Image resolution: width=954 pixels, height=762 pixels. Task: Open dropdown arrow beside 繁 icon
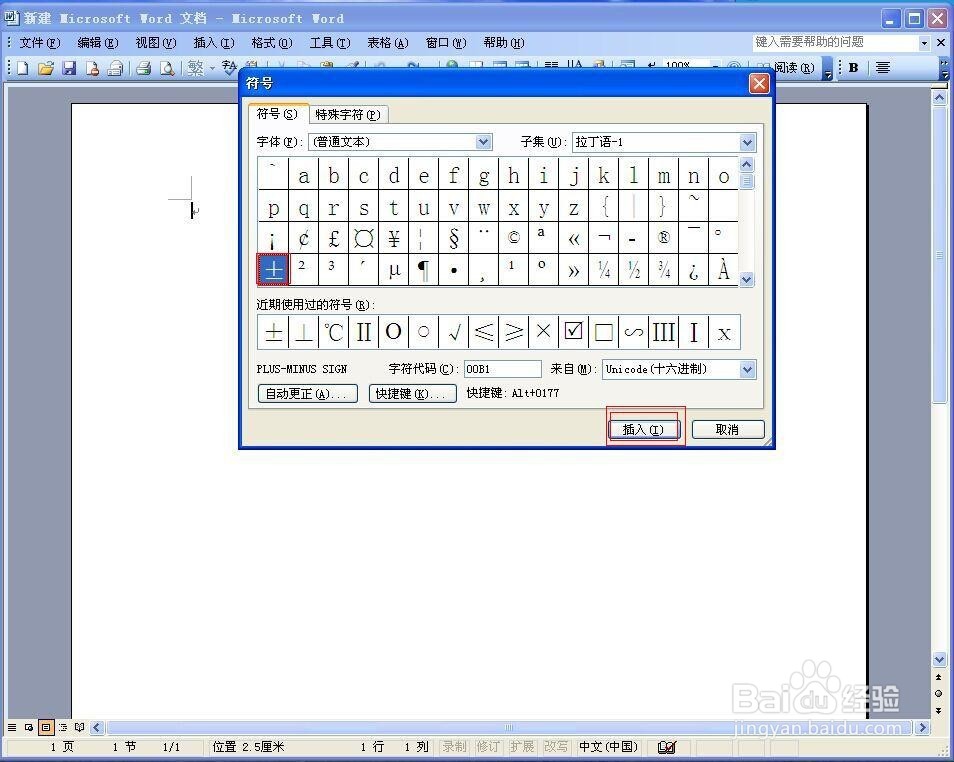pyautogui.click(x=212, y=68)
